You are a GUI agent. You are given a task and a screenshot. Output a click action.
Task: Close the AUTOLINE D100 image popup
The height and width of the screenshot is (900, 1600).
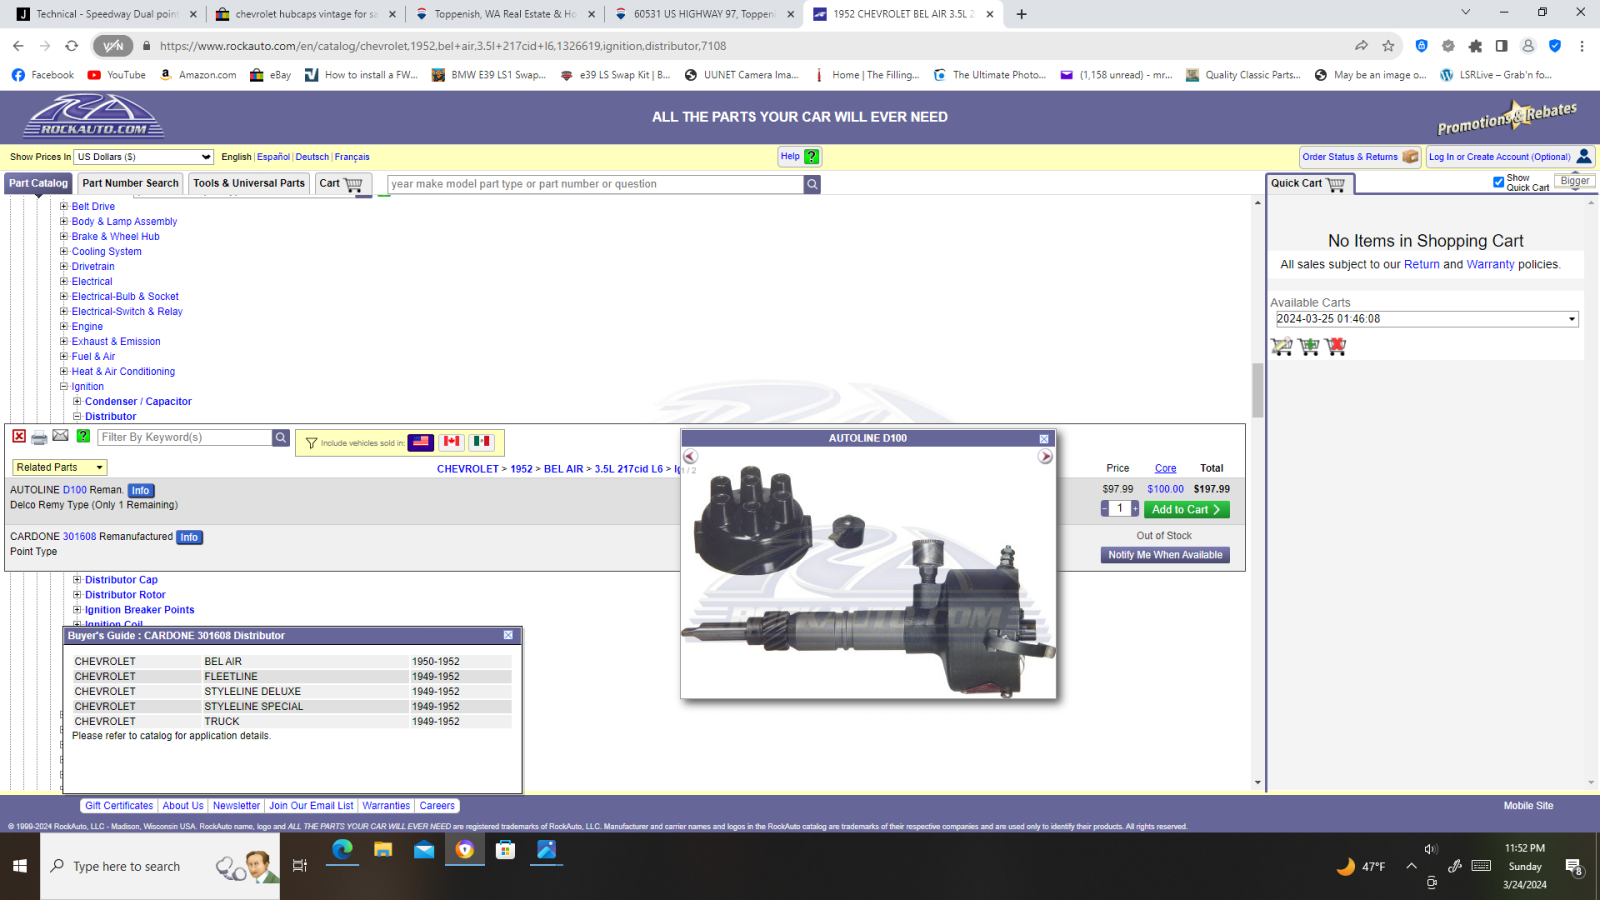(x=1044, y=439)
